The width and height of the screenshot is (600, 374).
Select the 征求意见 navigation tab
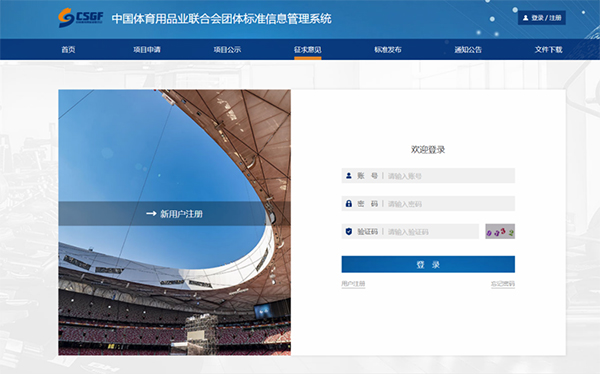click(x=308, y=49)
